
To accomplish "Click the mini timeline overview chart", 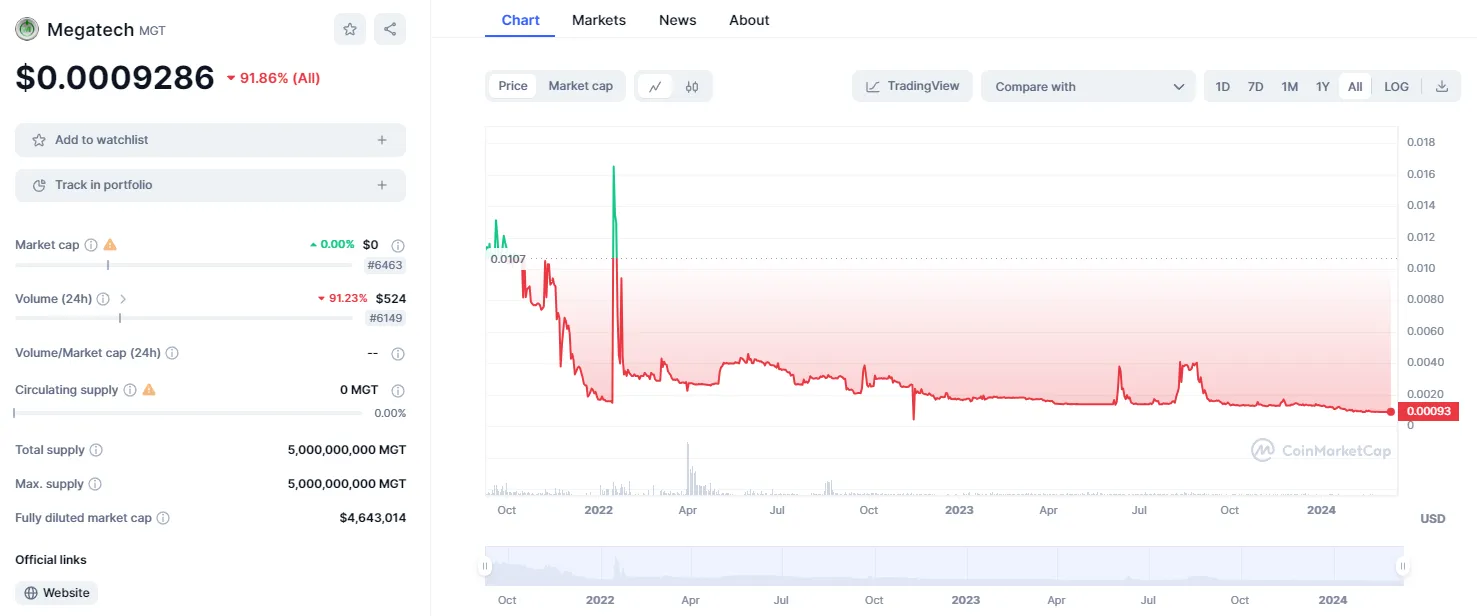I will 944,566.
